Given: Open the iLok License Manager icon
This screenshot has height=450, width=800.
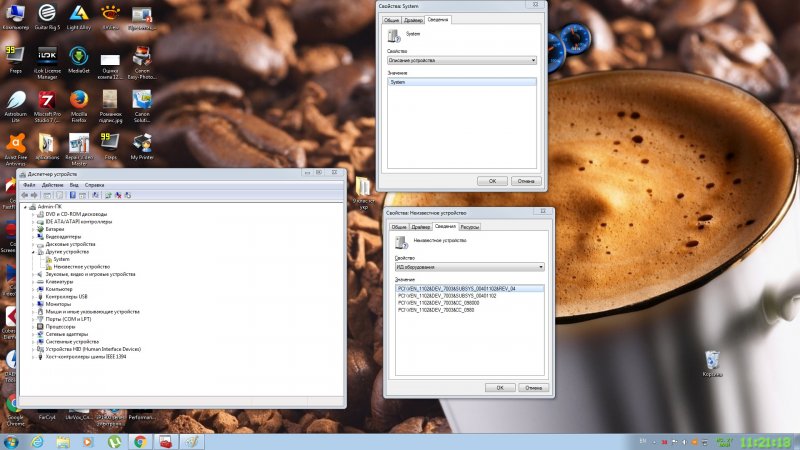Looking at the screenshot, I should tap(47, 57).
